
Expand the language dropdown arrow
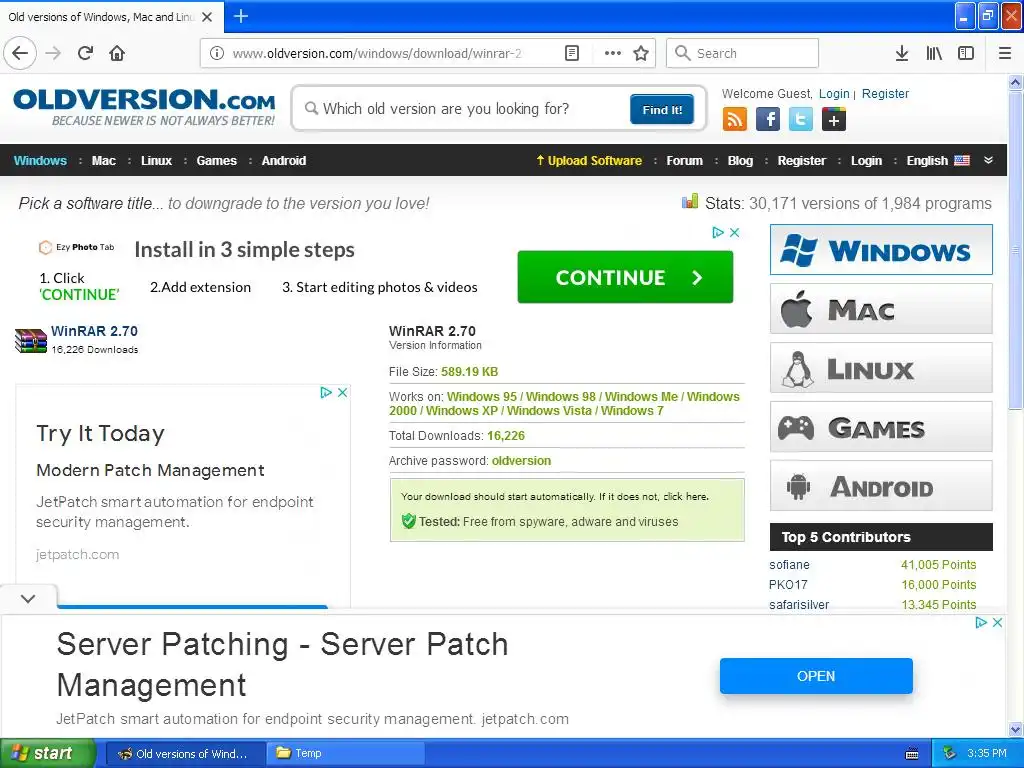(989, 160)
